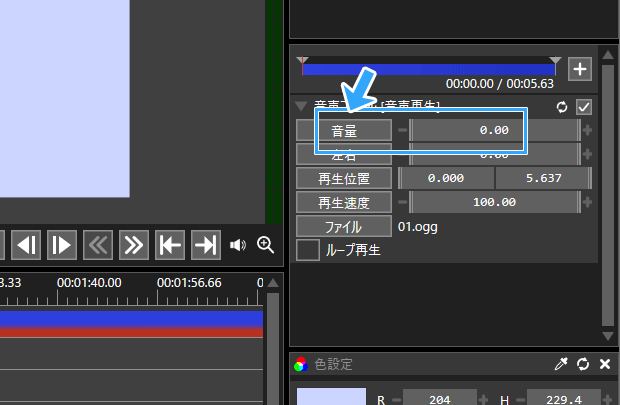Toggle the audio file effect checkbox
The width and height of the screenshot is (620, 405).
tap(584, 107)
